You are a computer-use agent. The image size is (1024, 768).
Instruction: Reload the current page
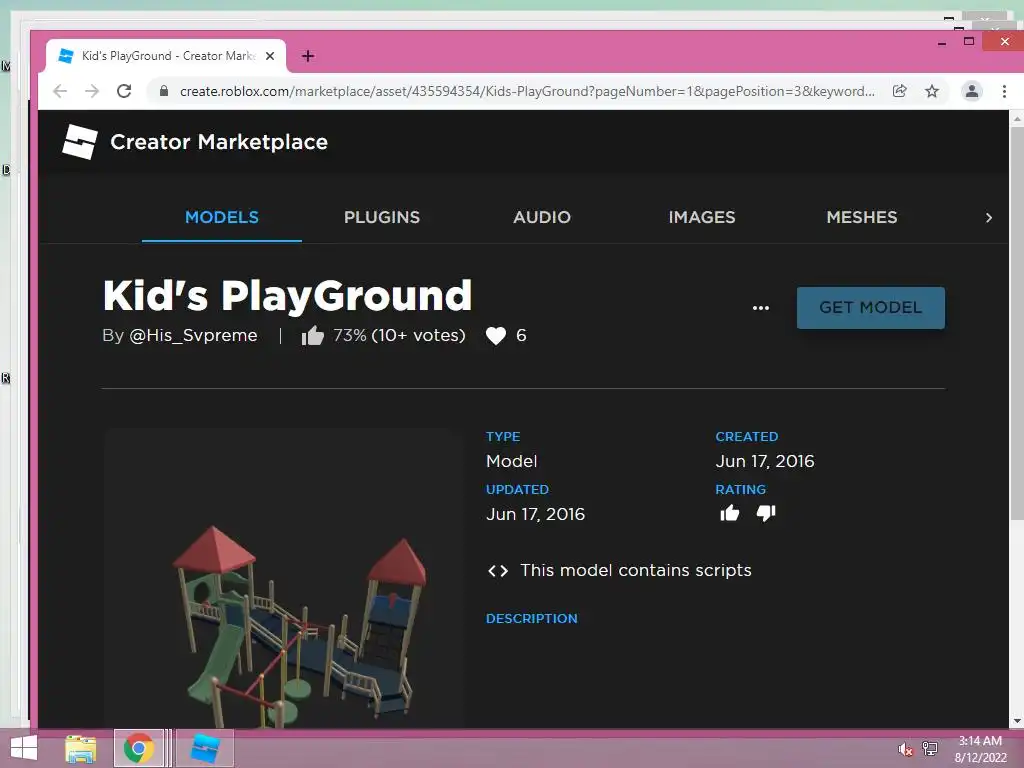124,91
